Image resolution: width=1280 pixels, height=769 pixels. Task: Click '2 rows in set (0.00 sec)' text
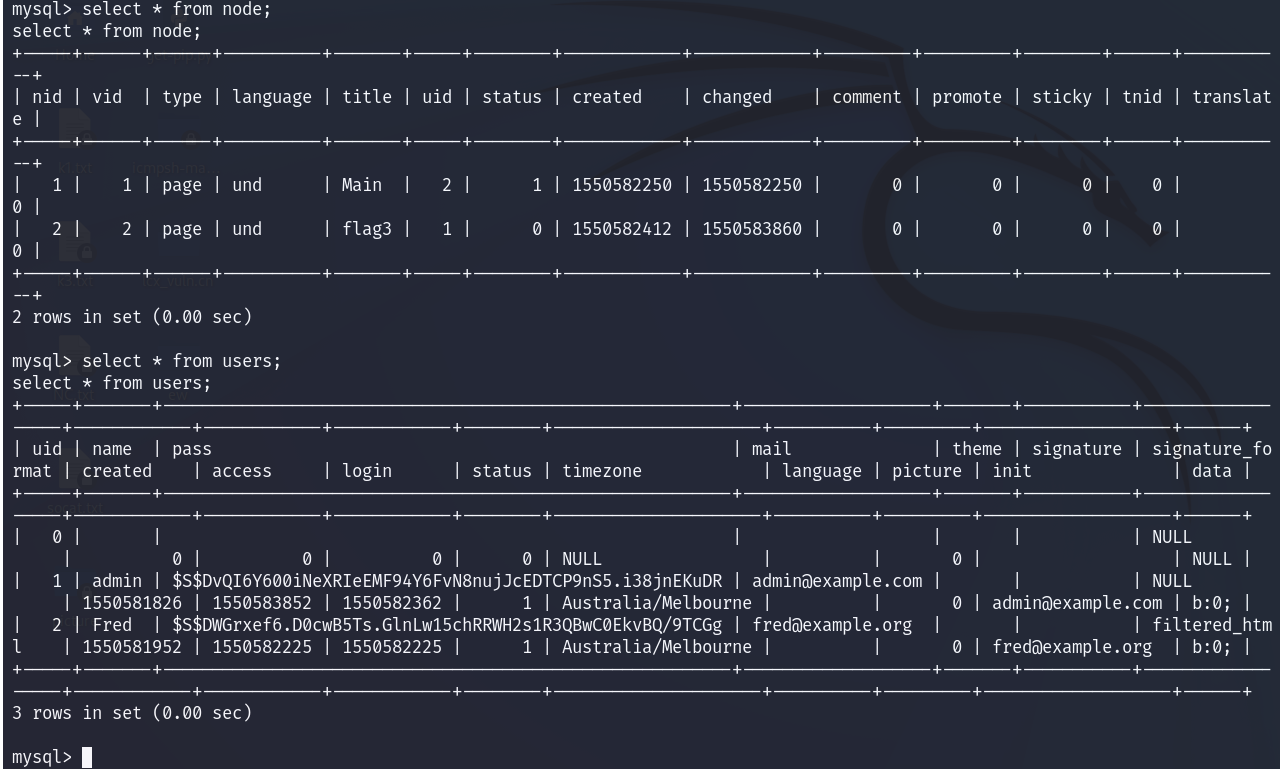pos(132,317)
